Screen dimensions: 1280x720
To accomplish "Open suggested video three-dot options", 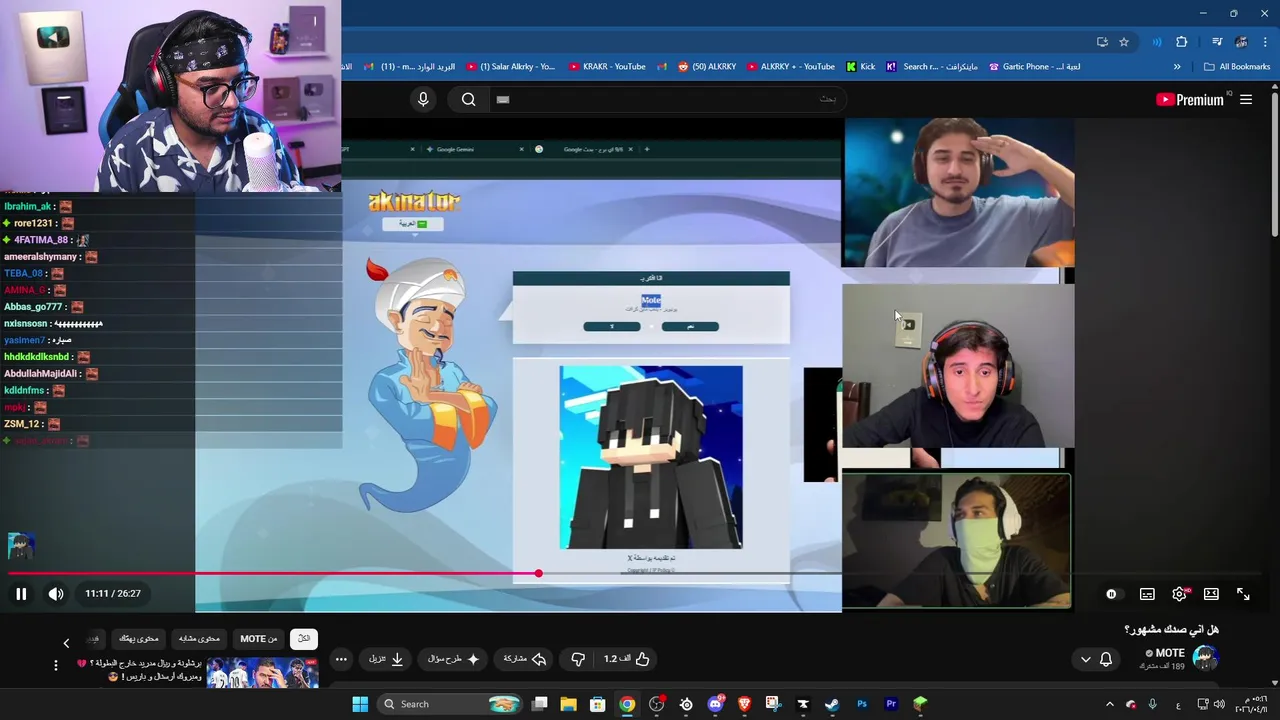I will (55, 665).
